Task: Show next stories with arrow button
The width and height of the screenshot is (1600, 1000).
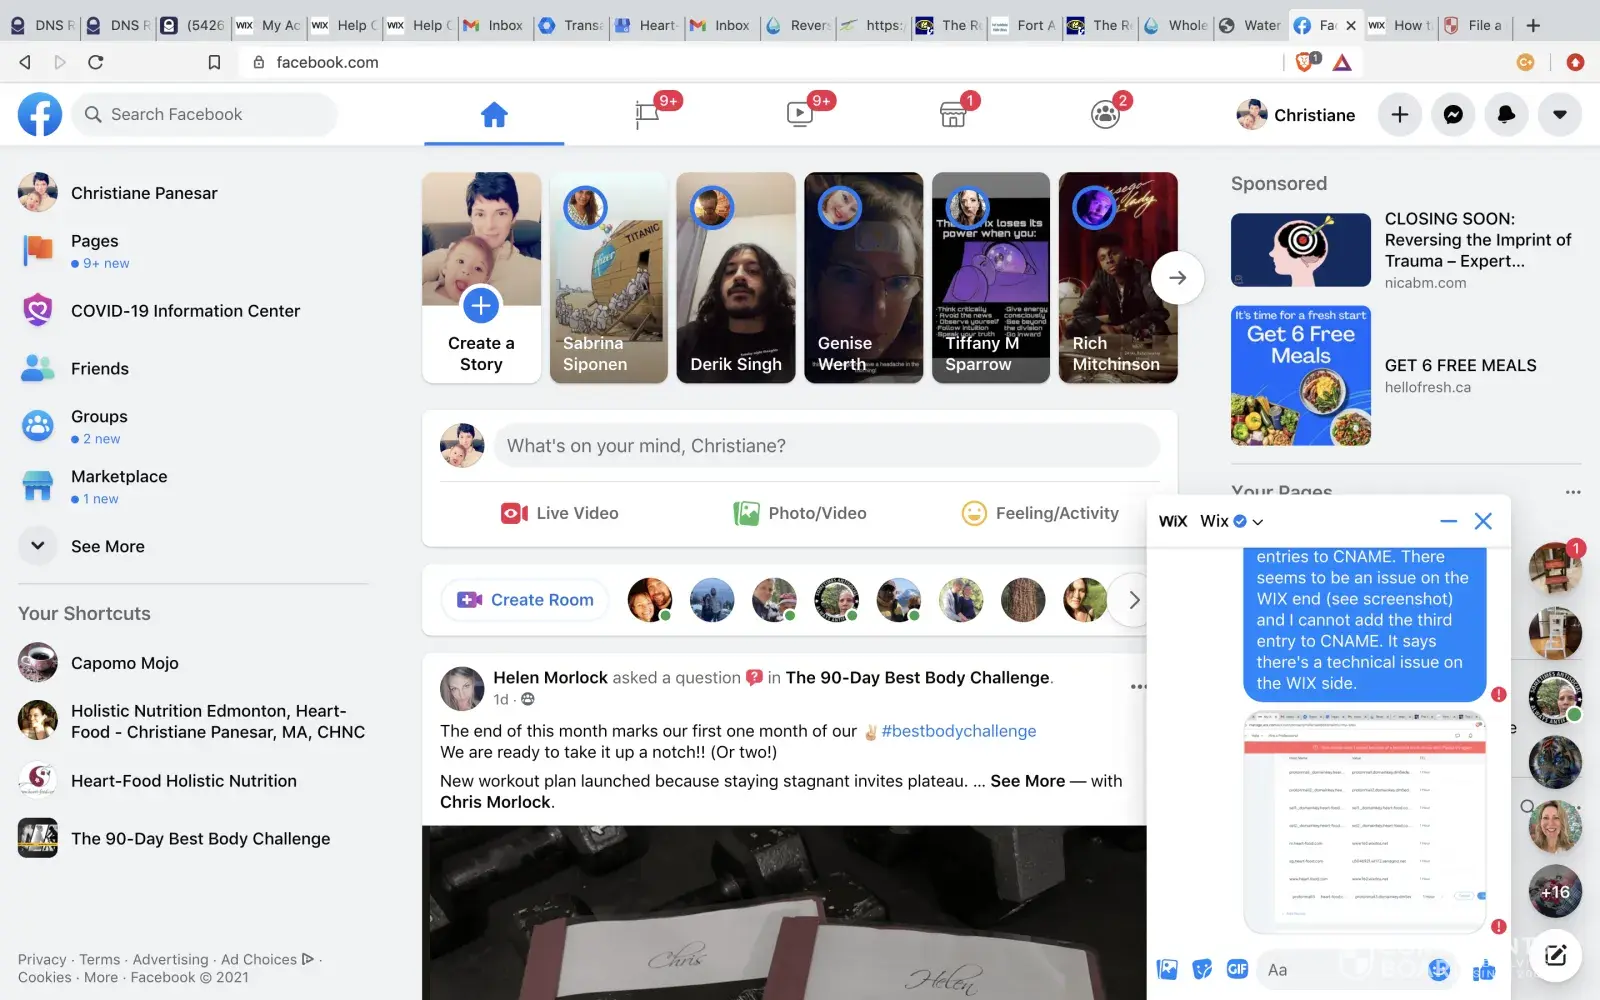Action: coord(1177,278)
